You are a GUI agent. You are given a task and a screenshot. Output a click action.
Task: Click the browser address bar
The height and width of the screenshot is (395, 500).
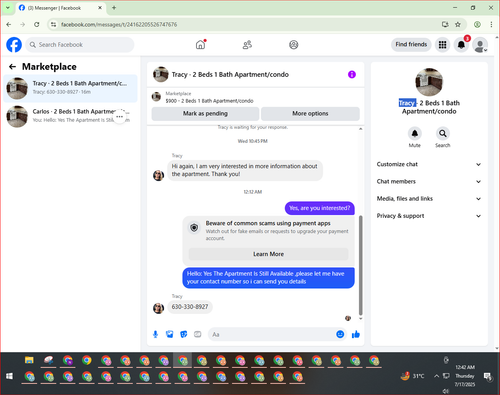[x=247, y=24]
